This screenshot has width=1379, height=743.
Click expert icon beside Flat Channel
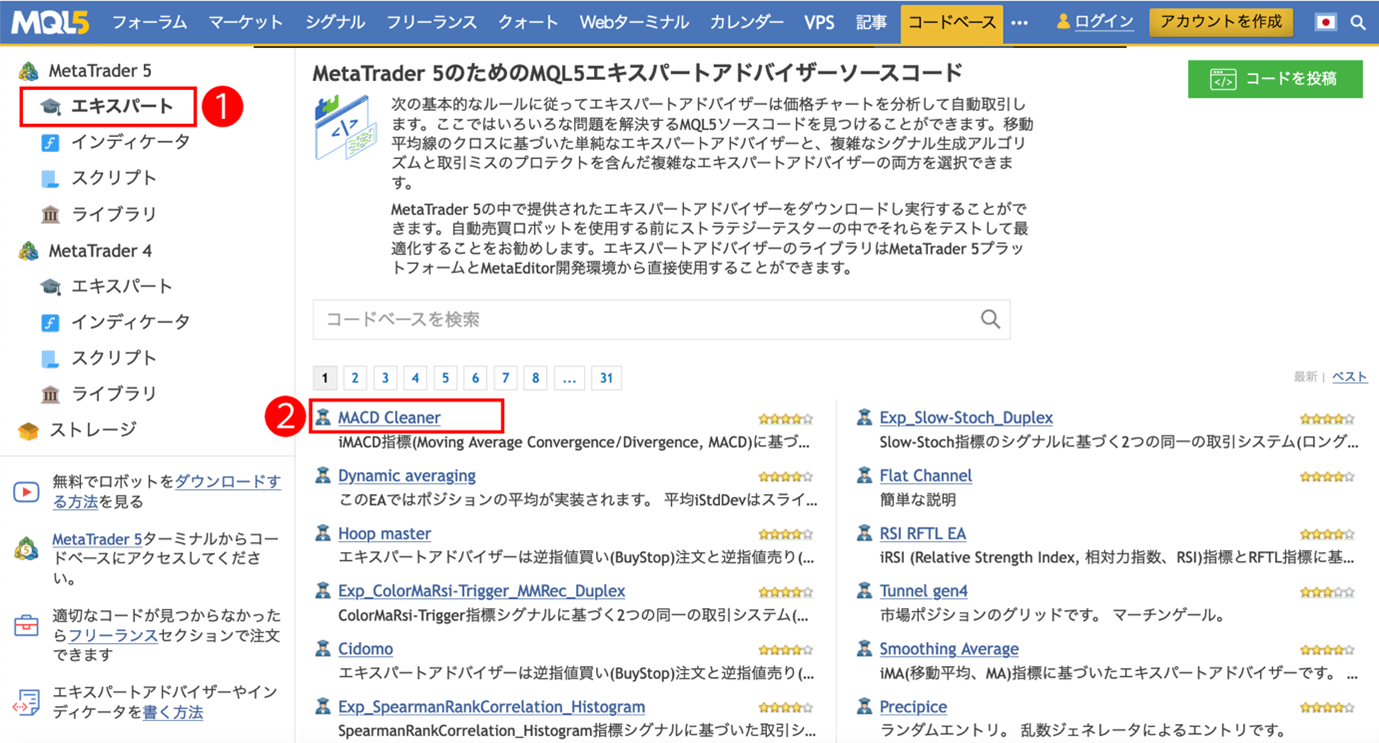point(864,475)
